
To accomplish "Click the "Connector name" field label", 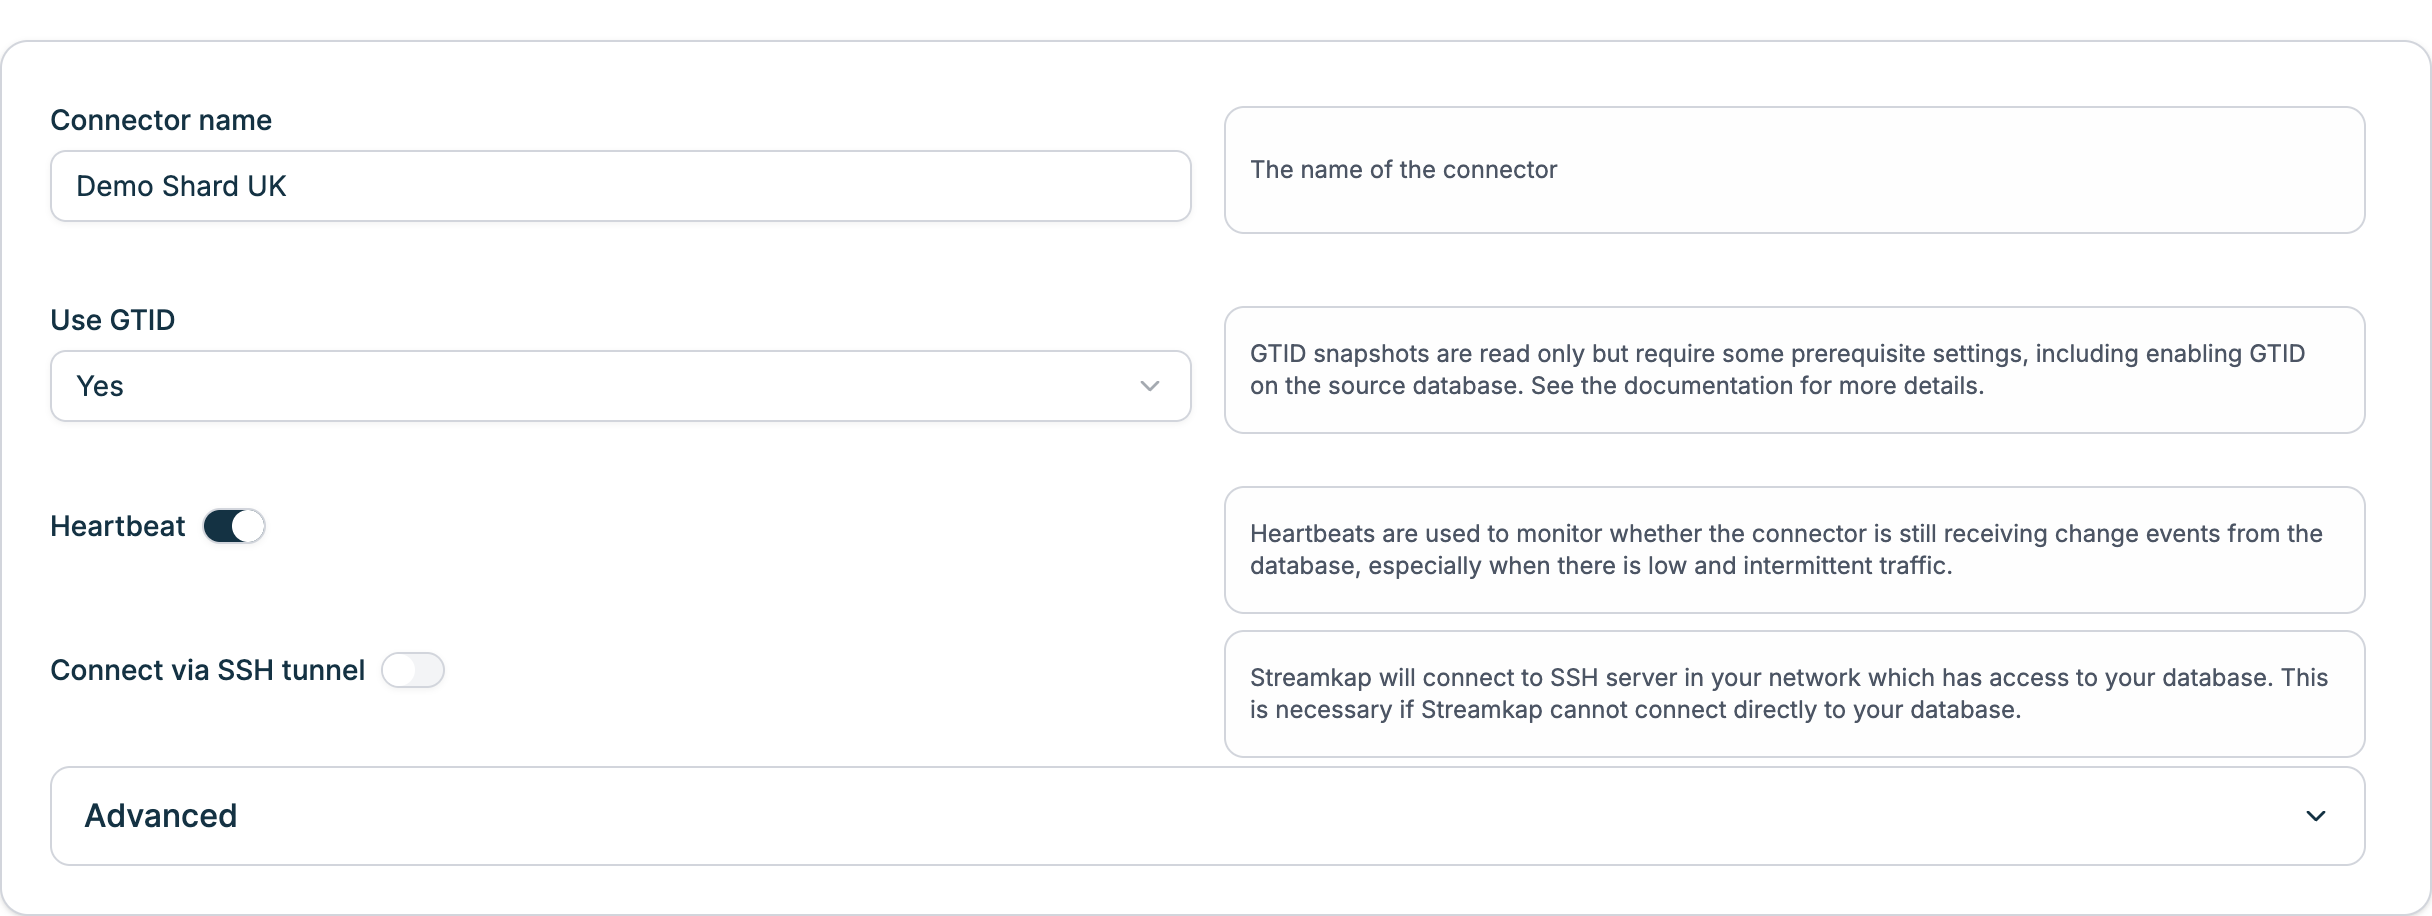I will click(x=161, y=120).
